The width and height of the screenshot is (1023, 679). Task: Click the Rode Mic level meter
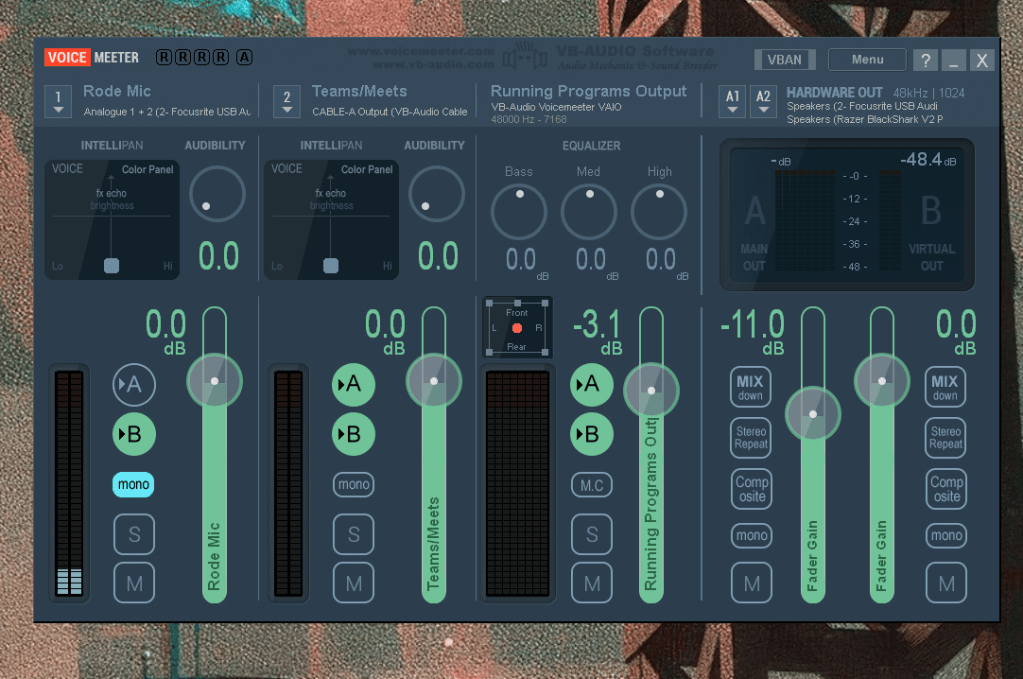[x=69, y=483]
